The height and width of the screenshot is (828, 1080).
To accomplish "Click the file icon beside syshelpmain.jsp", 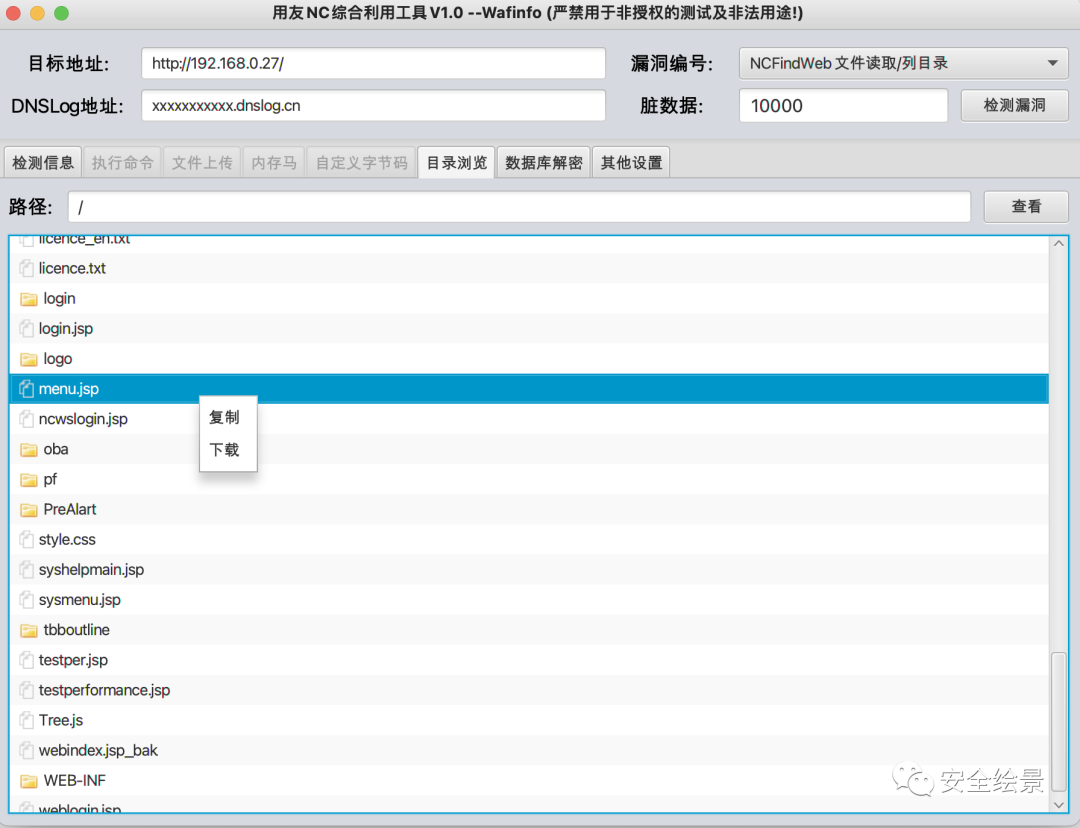I will tap(27, 570).
